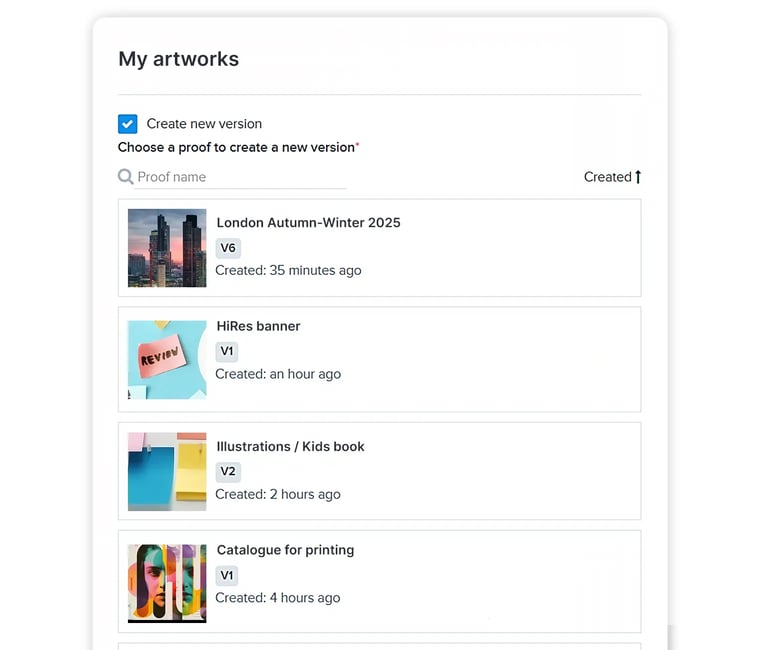Screen dimensions: 760x650
Task: Select Illustrations / Kids book thumbnail
Action: point(167,471)
